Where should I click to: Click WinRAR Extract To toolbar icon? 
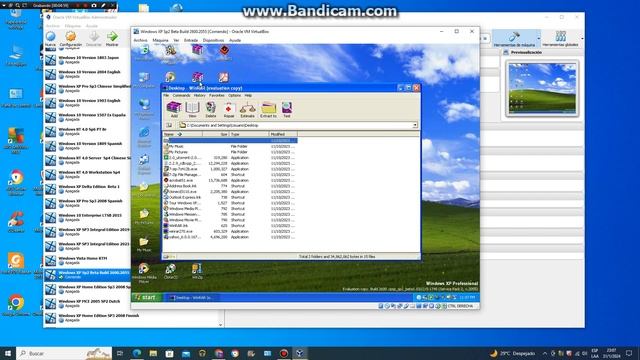tap(268, 108)
